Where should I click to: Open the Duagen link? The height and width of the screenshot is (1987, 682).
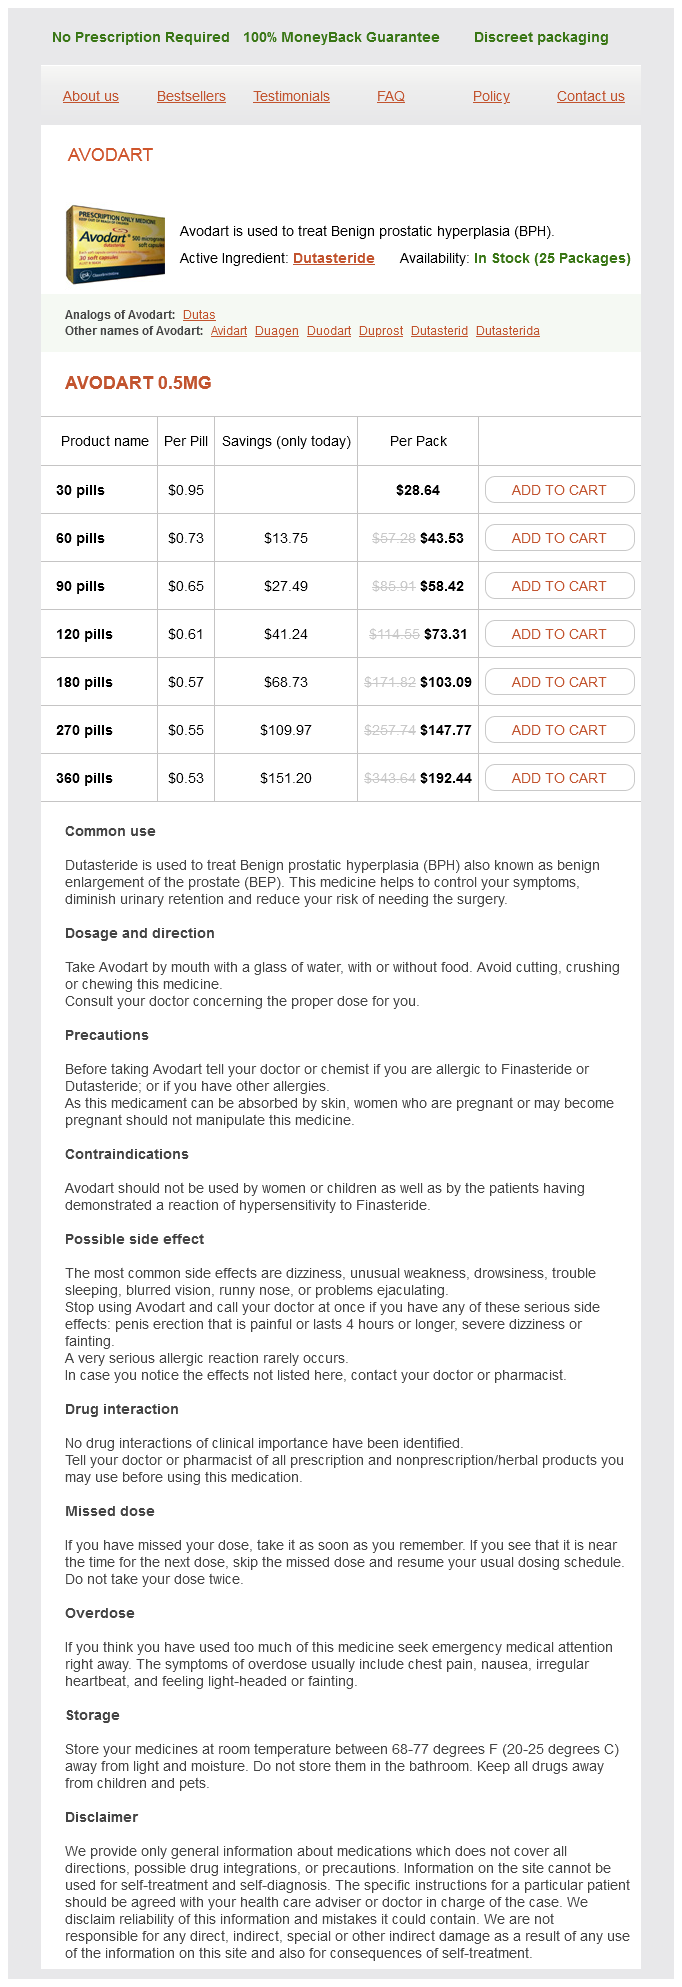point(277,331)
